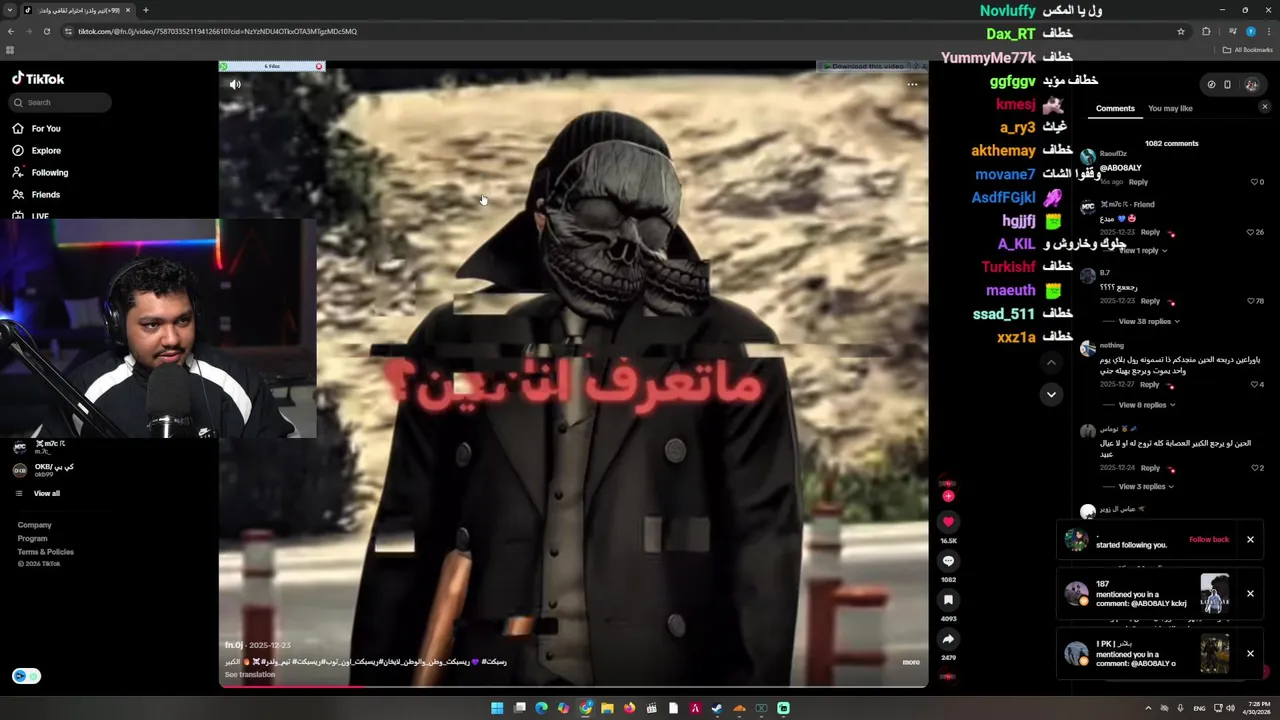The image size is (1280, 720).
Task: Open the Program footer link
Action: pyautogui.click(x=32, y=539)
